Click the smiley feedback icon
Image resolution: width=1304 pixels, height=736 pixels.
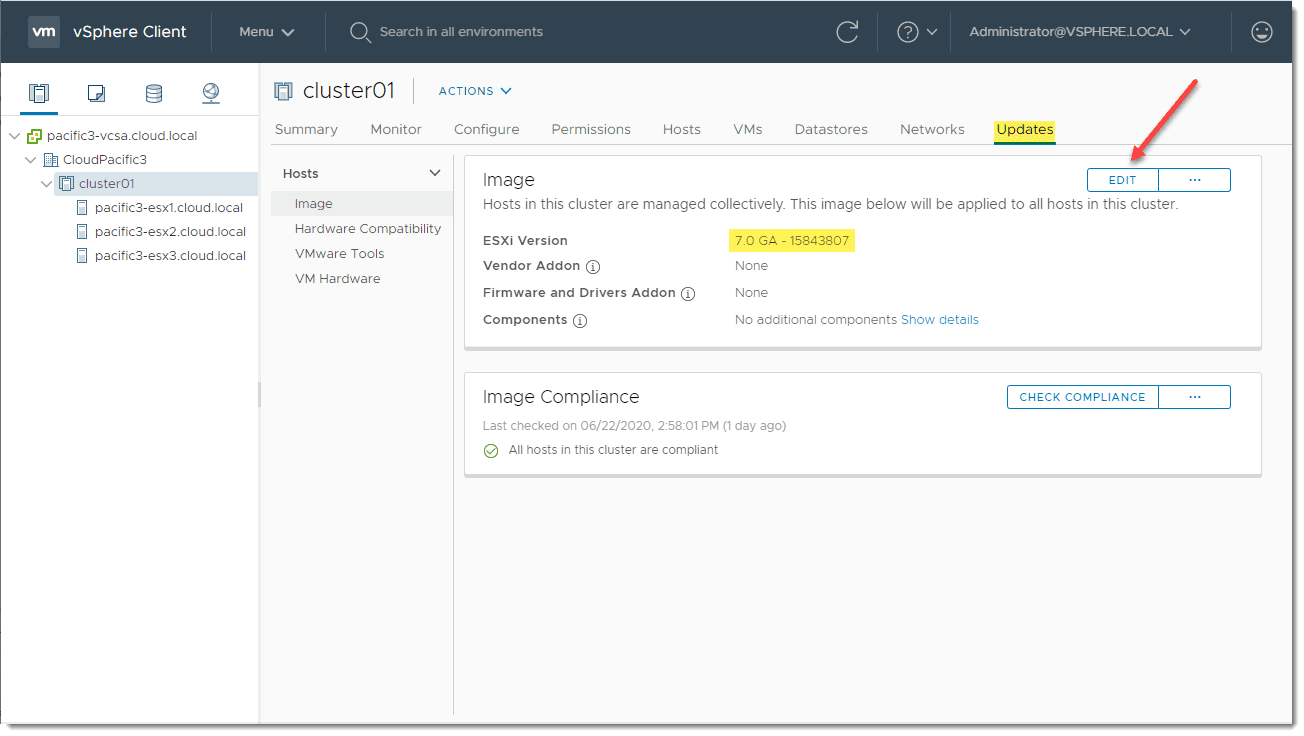1262,32
